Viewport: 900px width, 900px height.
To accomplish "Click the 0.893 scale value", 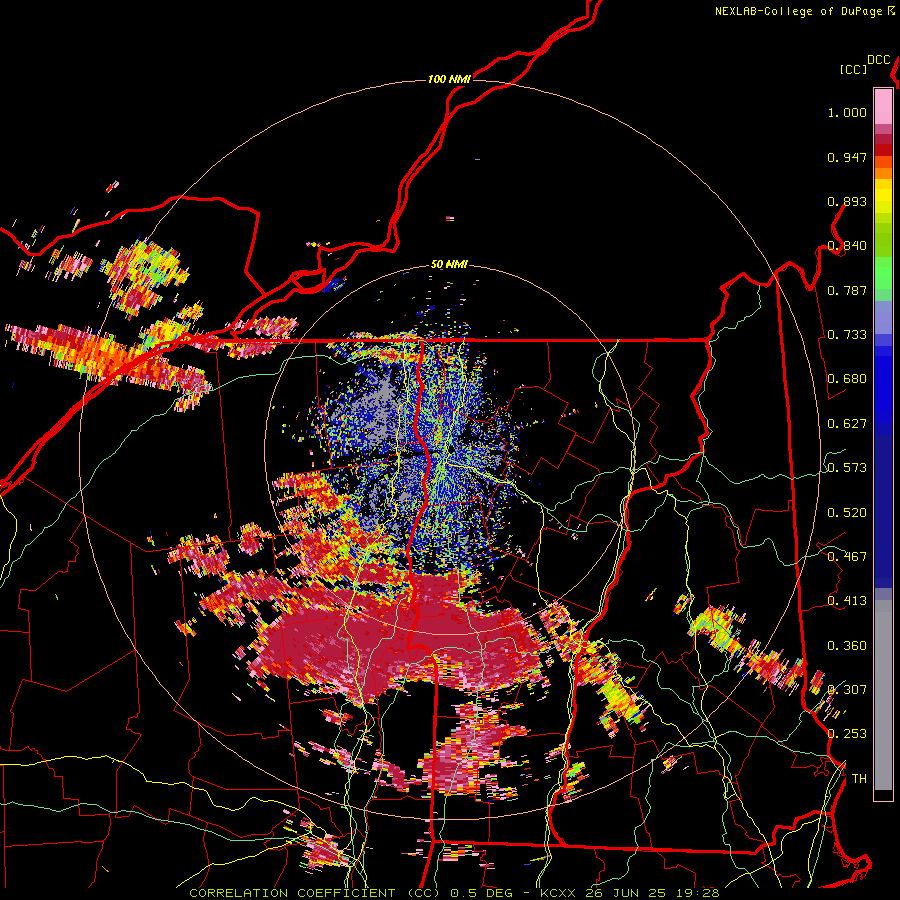I will click(847, 201).
